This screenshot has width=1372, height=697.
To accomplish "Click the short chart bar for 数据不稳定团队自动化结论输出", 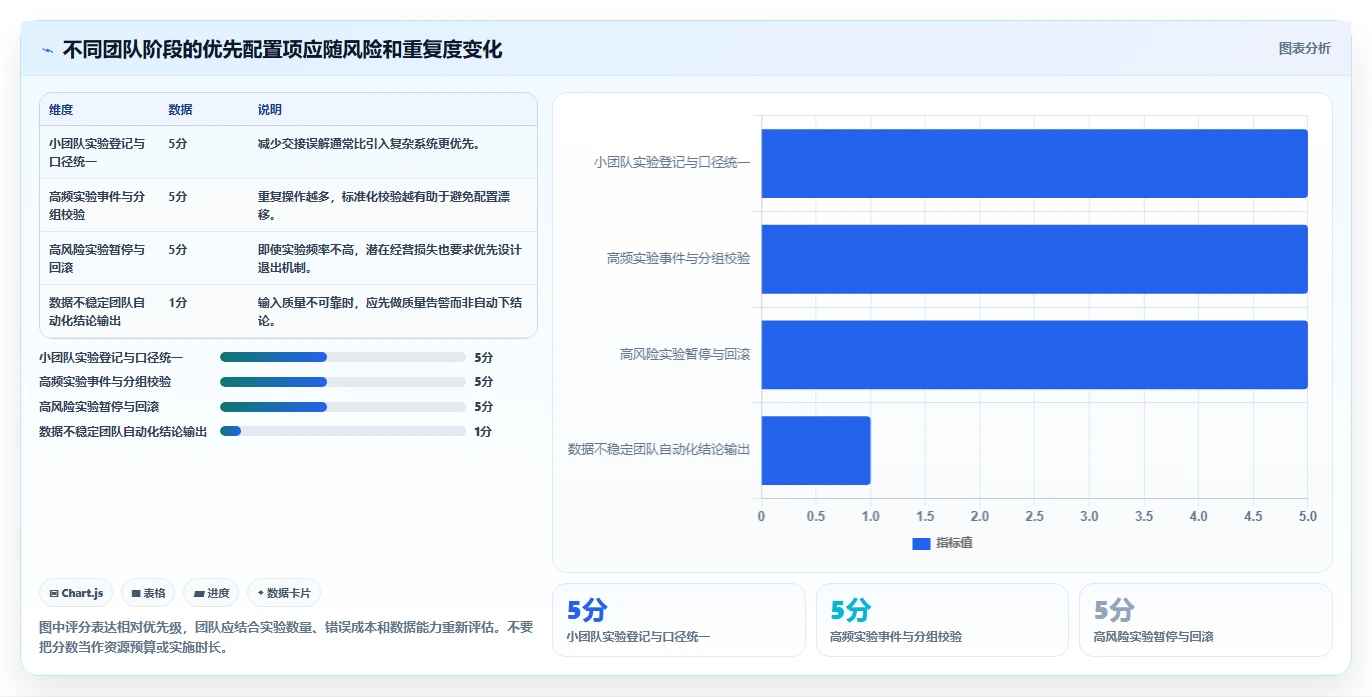I will 816,450.
